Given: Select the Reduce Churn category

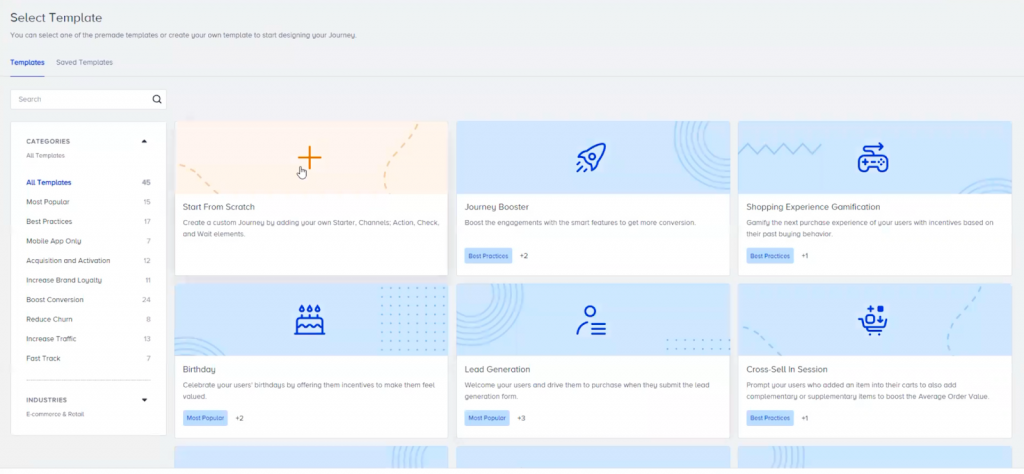Looking at the screenshot, I should [49, 319].
